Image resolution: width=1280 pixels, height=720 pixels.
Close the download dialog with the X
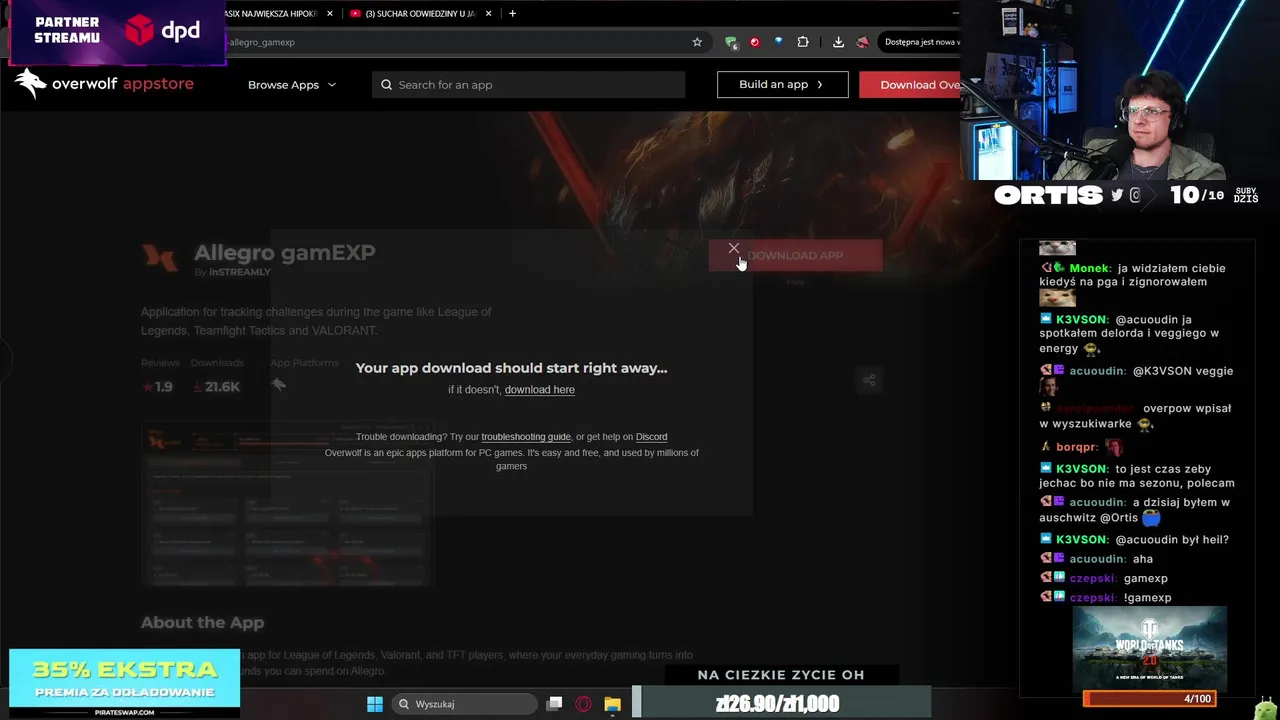click(x=734, y=248)
